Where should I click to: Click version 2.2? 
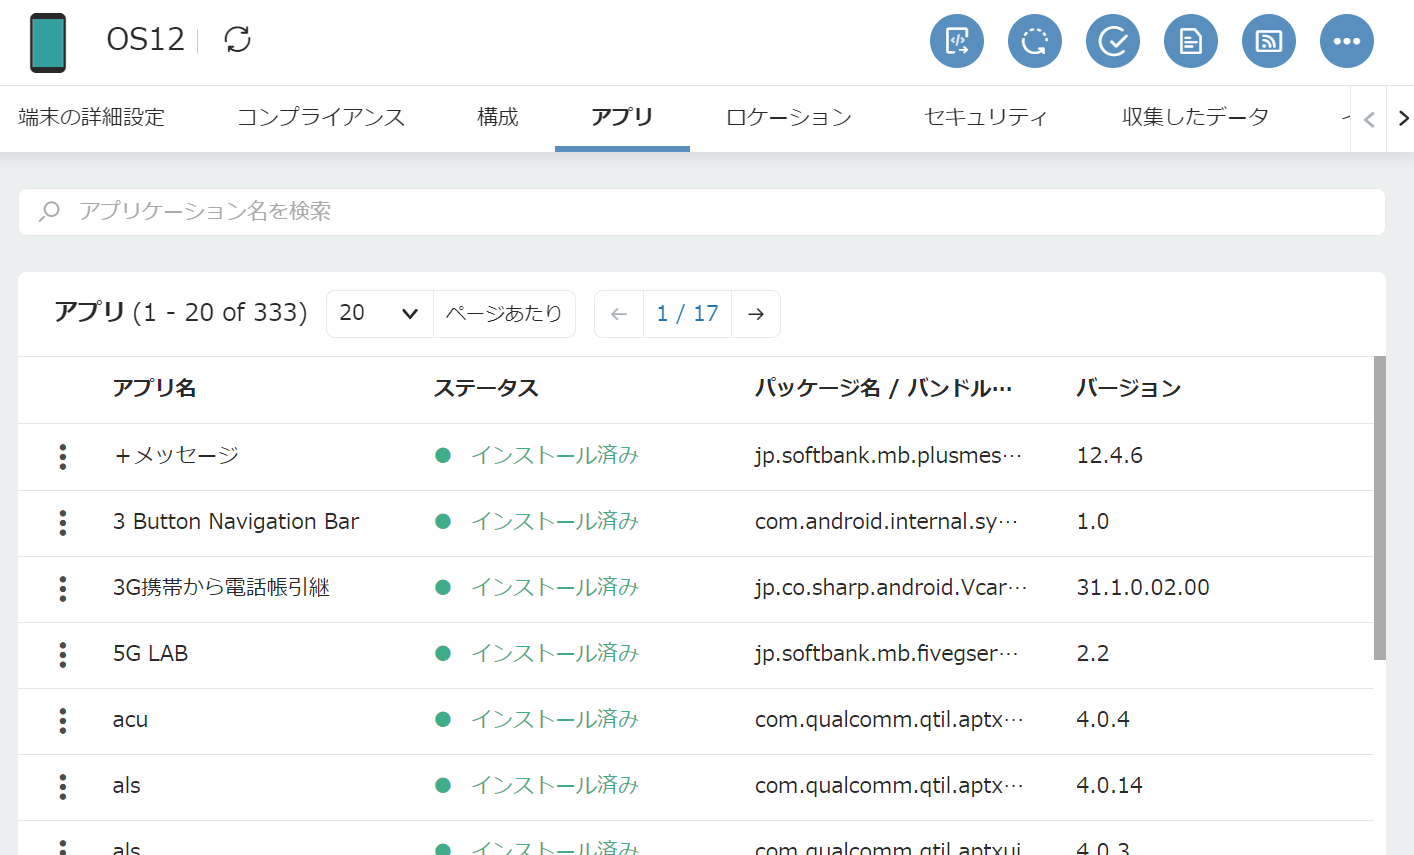point(1092,654)
